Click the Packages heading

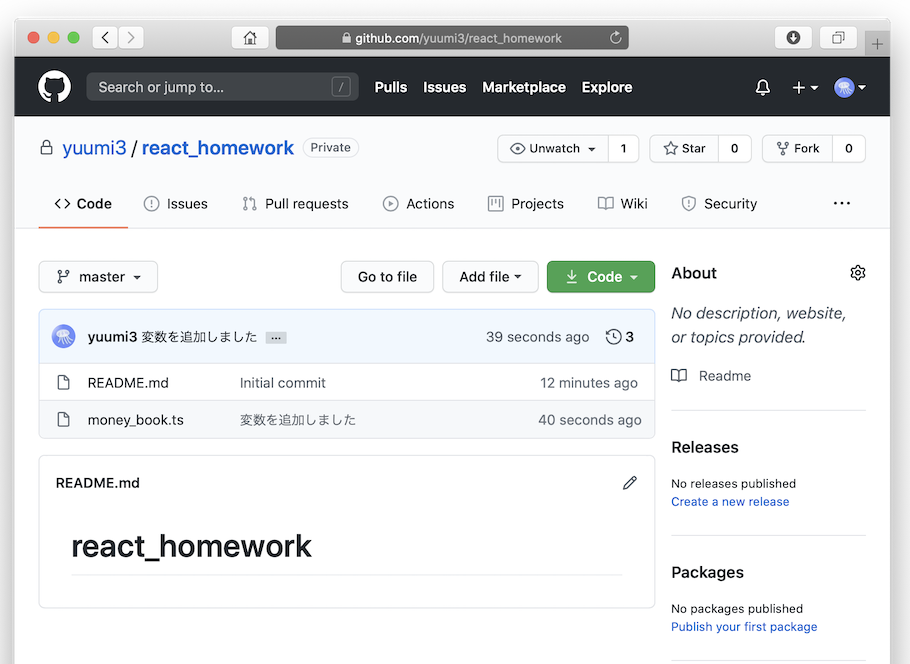[x=707, y=573]
